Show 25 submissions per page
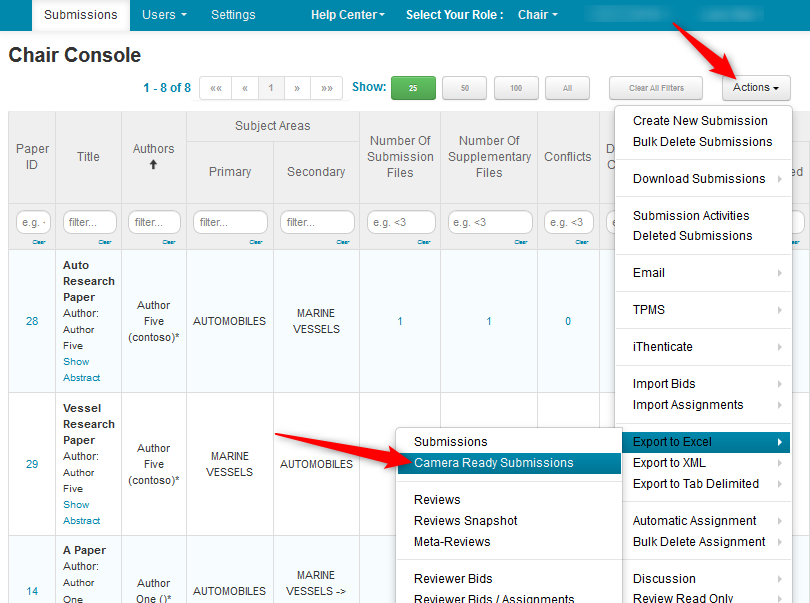Viewport: 810px width, 603px height. coord(413,88)
